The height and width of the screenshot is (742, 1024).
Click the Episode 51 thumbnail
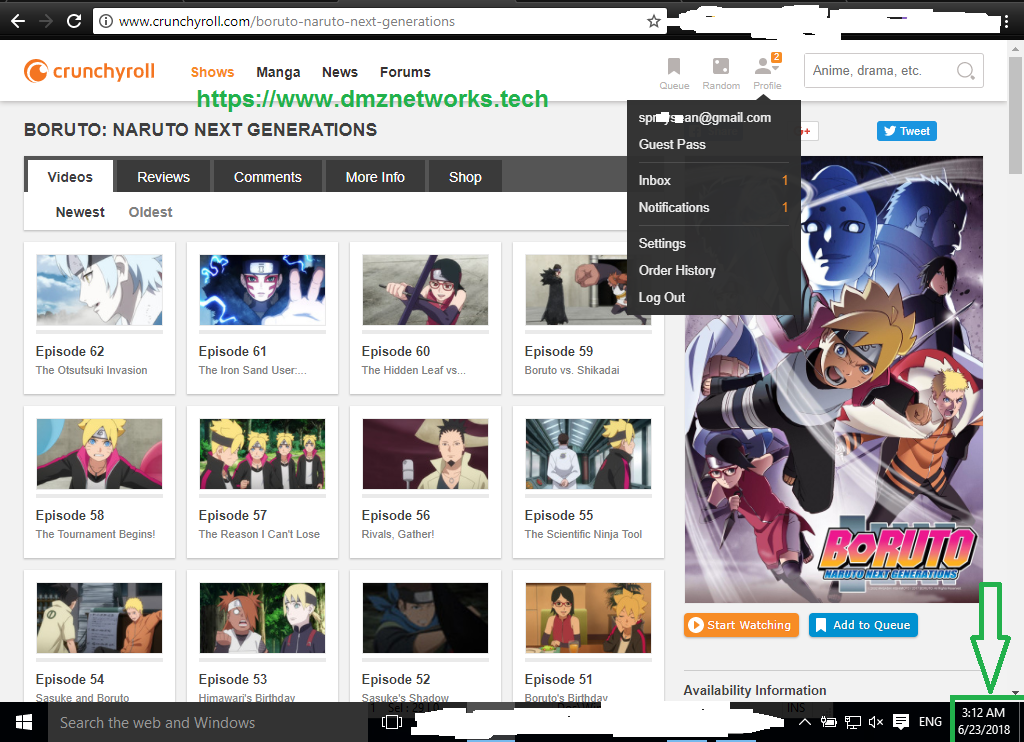point(588,618)
